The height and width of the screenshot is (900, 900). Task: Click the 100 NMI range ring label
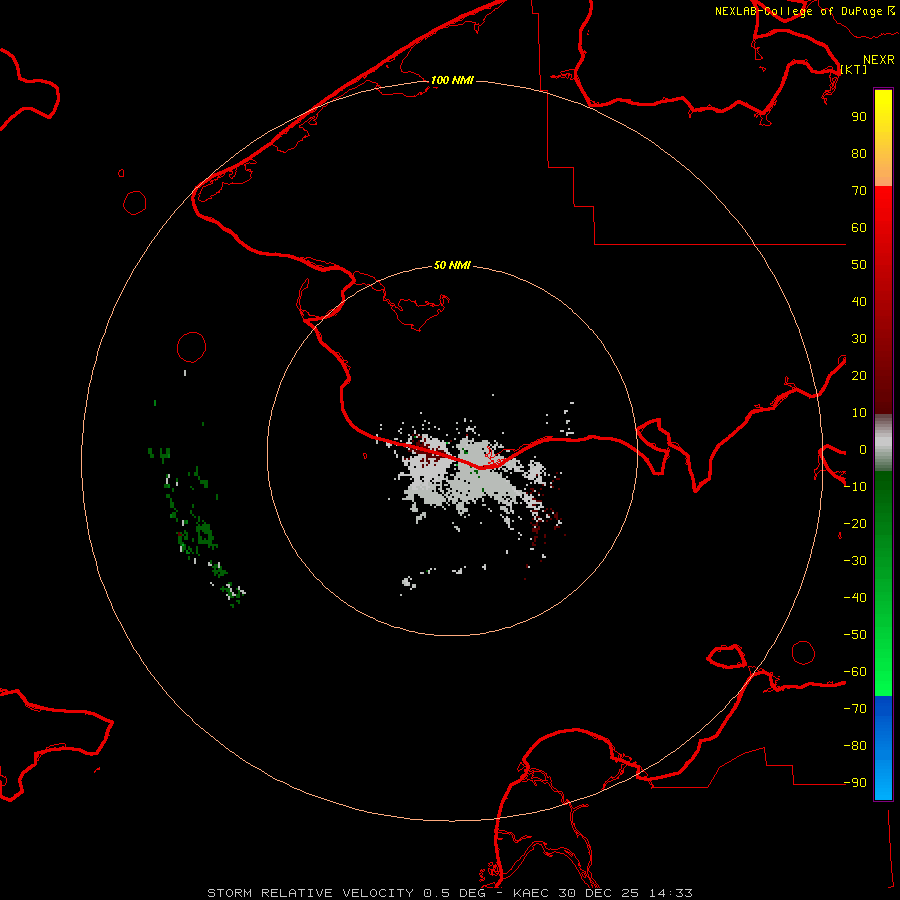(x=452, y=80)
